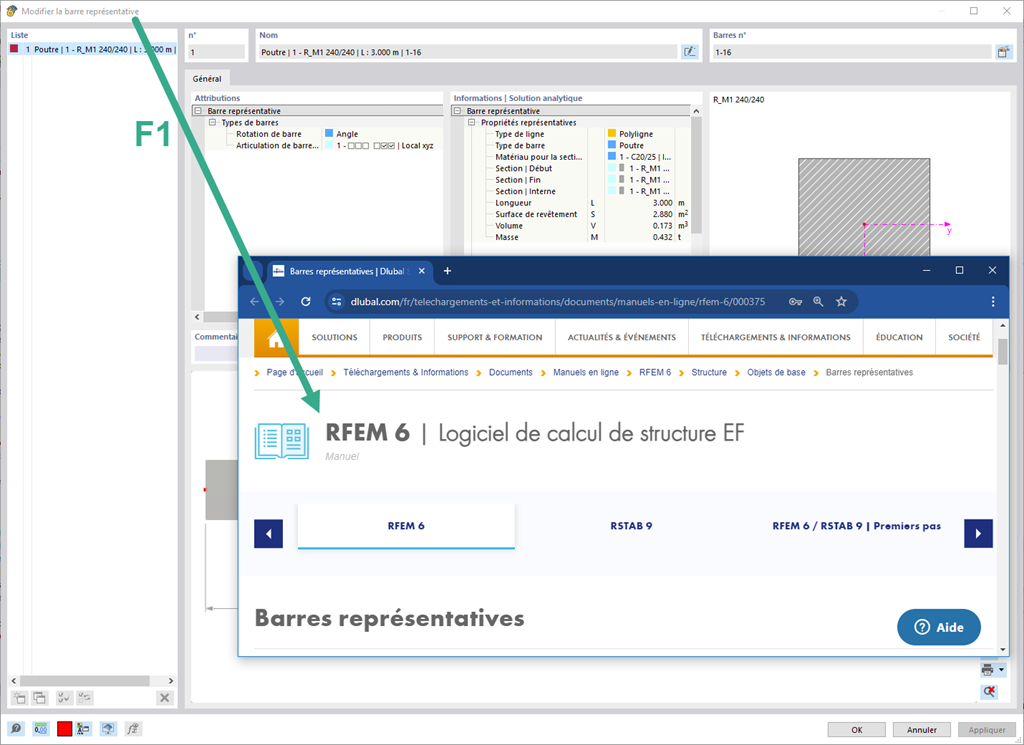Viewport: 1024px width, 745px height.
Task: Follow Manuels en ligne breadcrumb link
Action: coord(586,372)
